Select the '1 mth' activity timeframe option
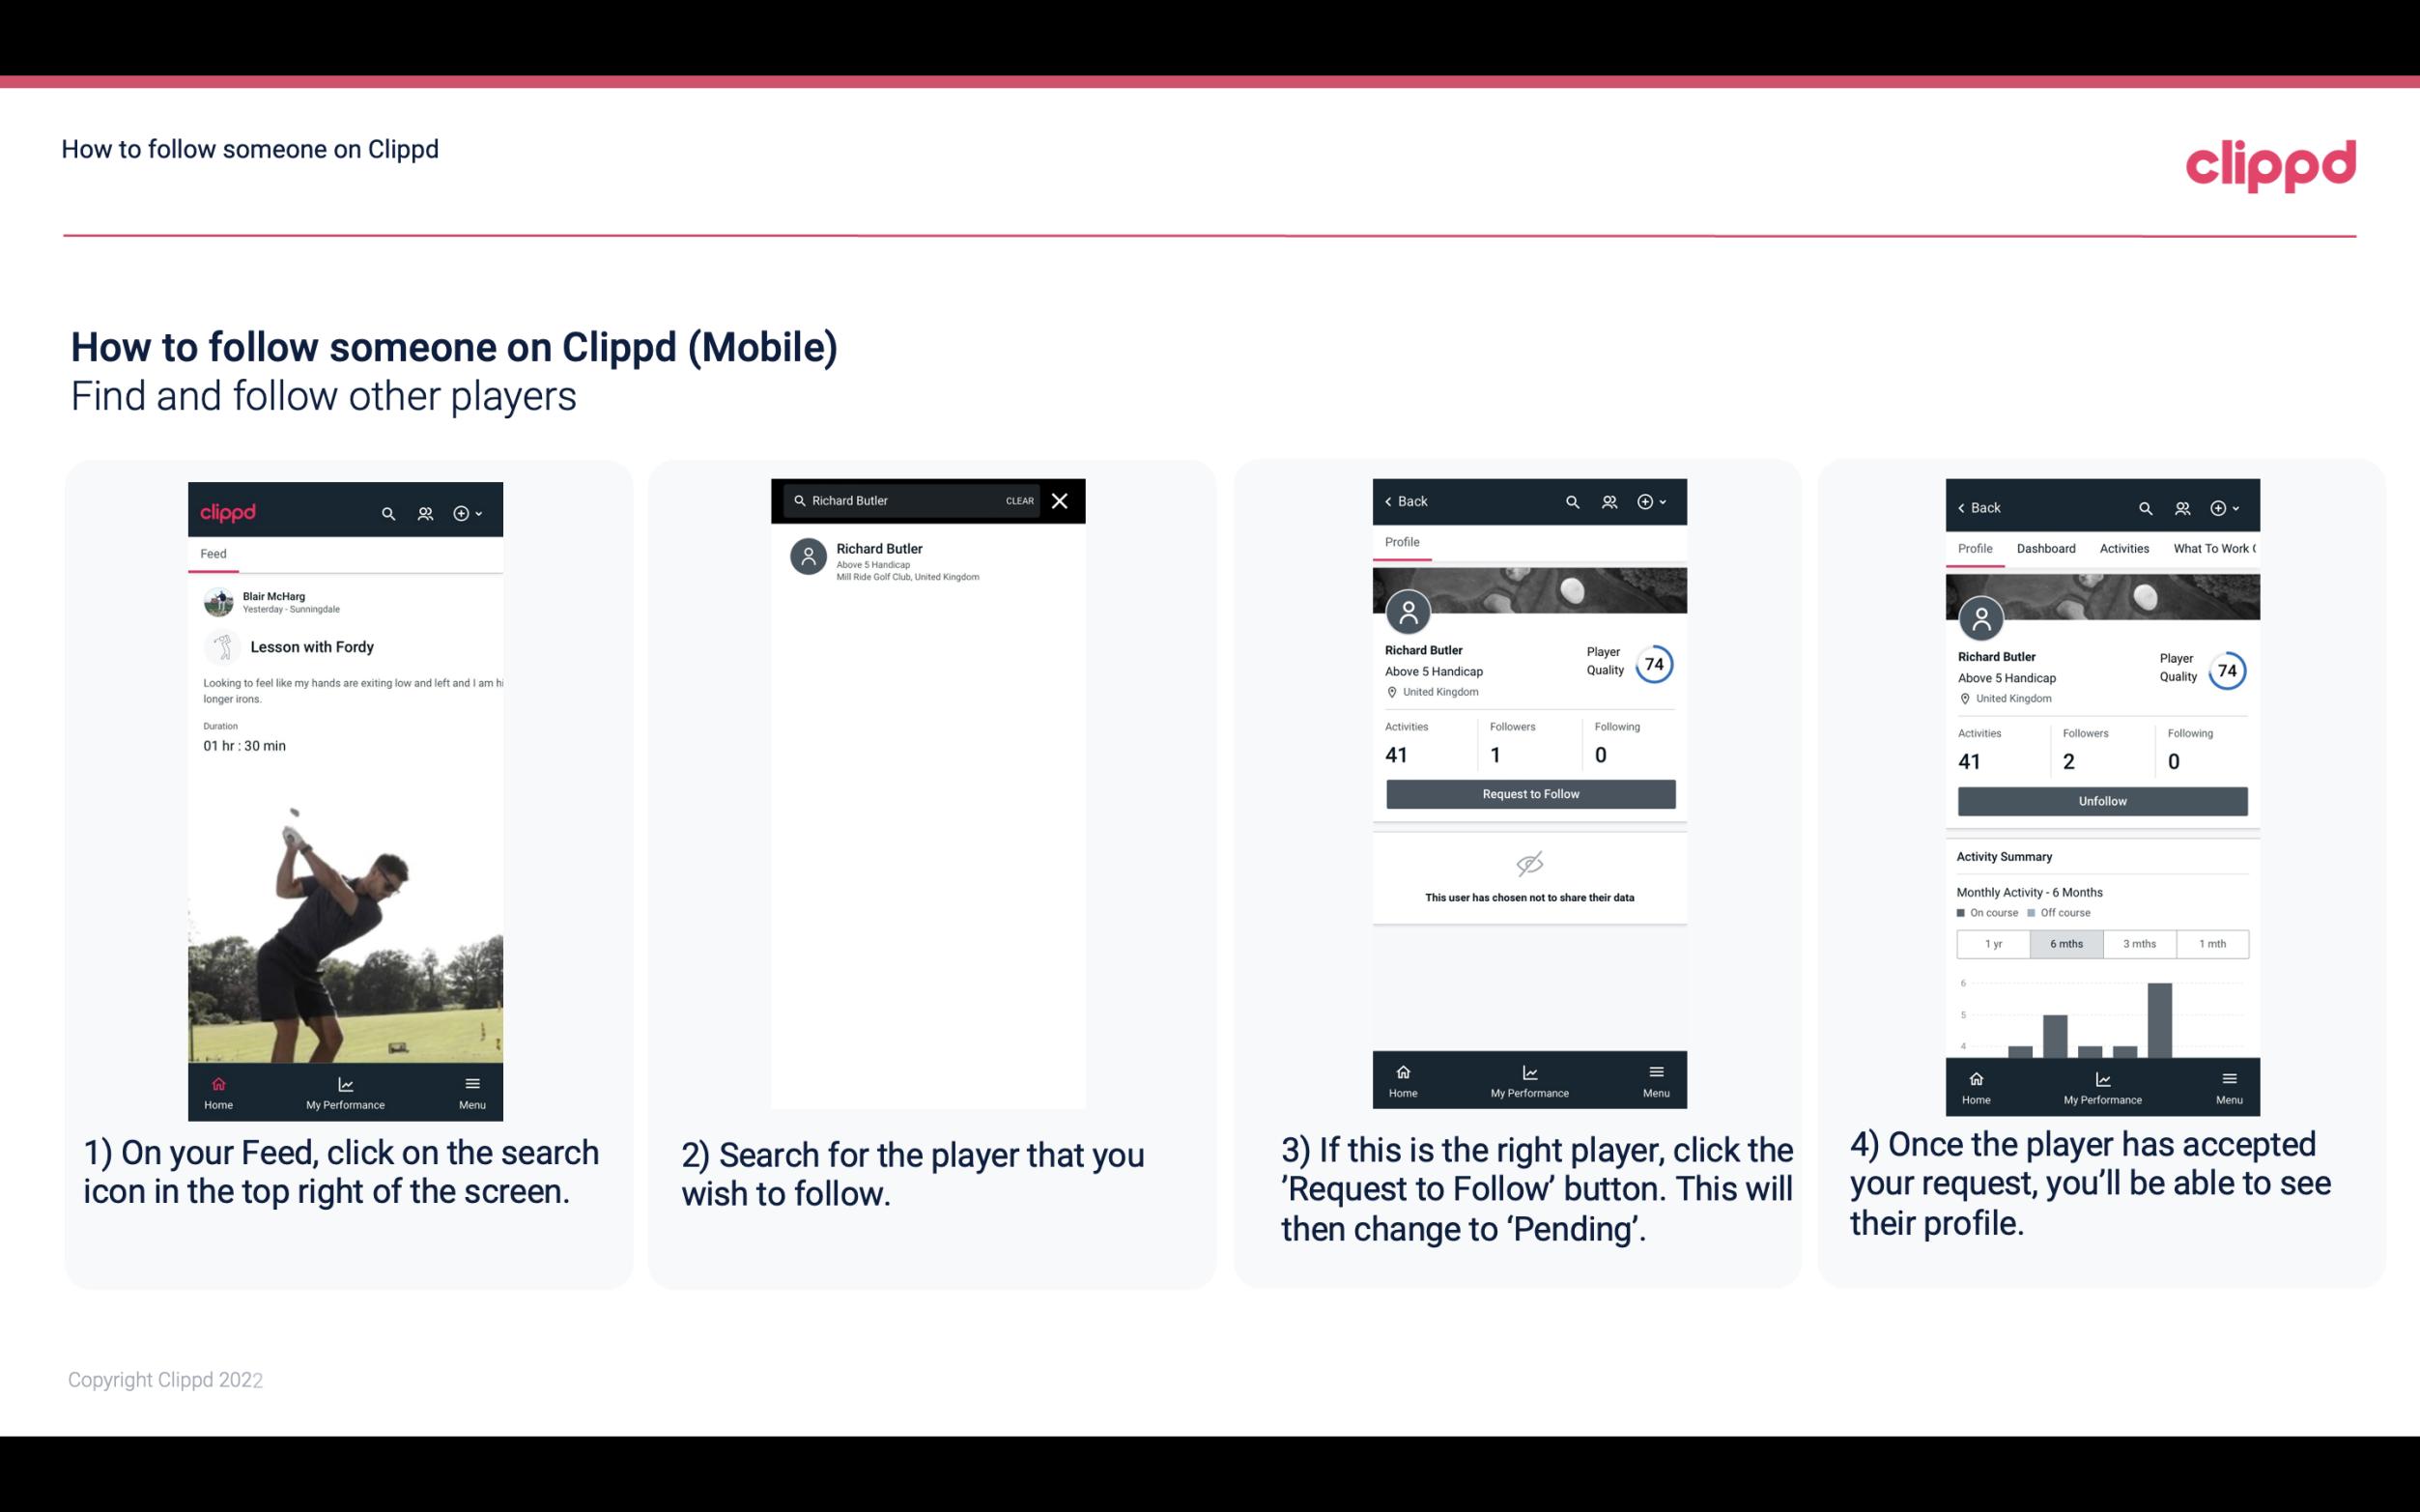The height and width of the screenshot is (1512, 2420). click(2211, 944)
